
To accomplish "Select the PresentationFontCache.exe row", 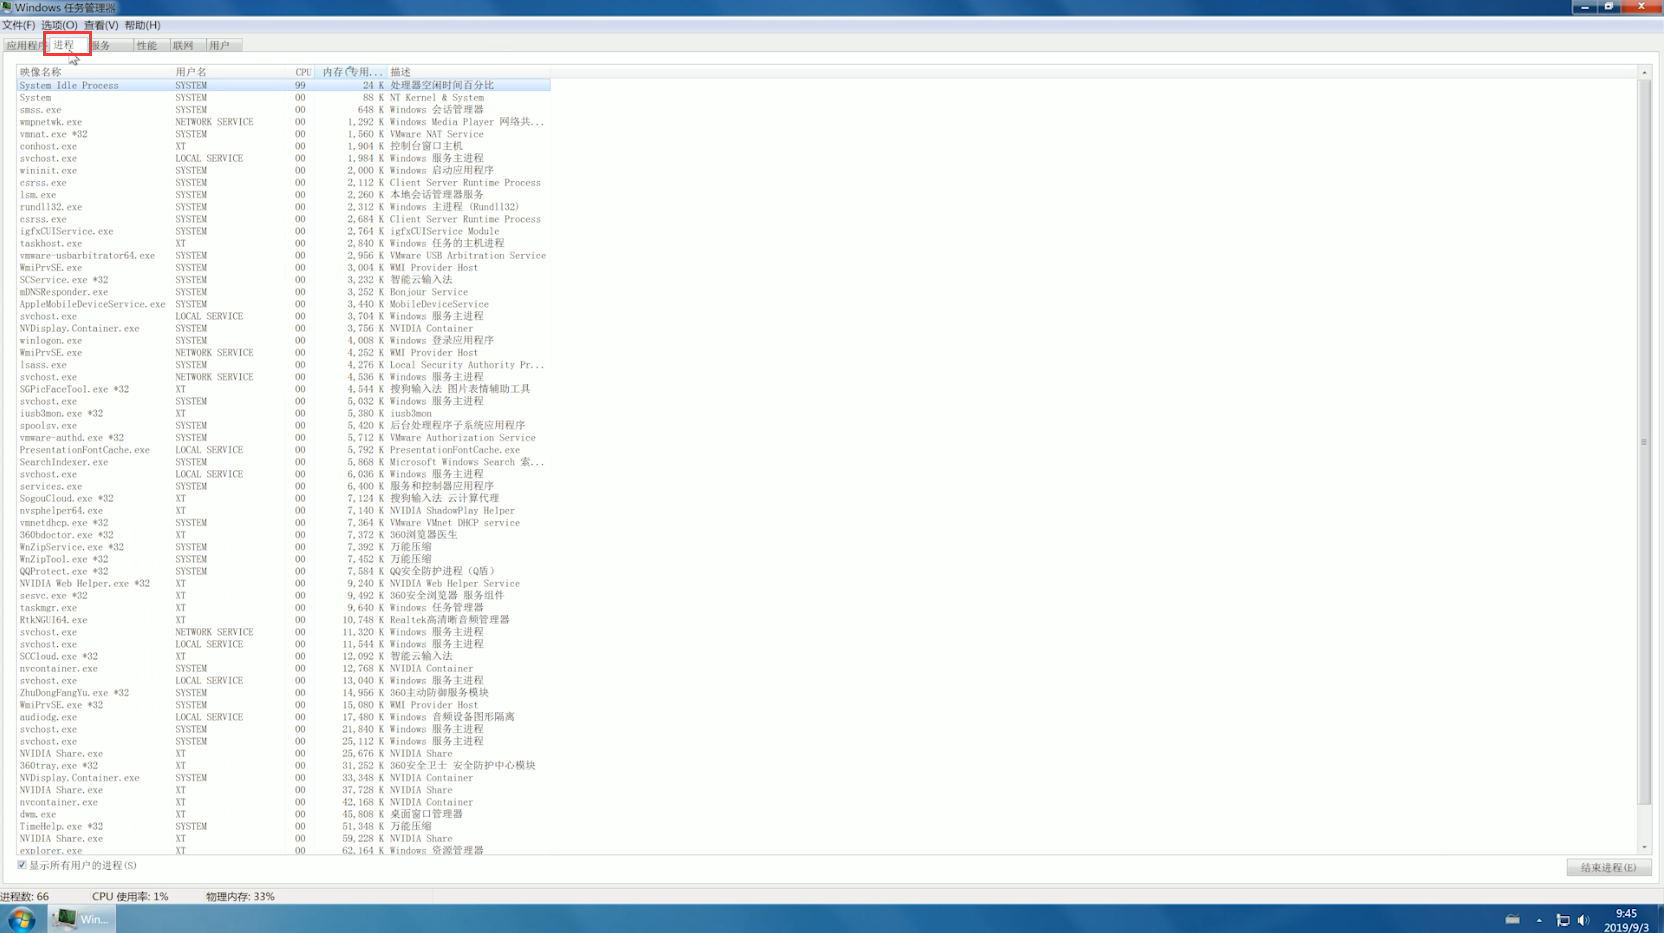I will [x=283, y=450].
